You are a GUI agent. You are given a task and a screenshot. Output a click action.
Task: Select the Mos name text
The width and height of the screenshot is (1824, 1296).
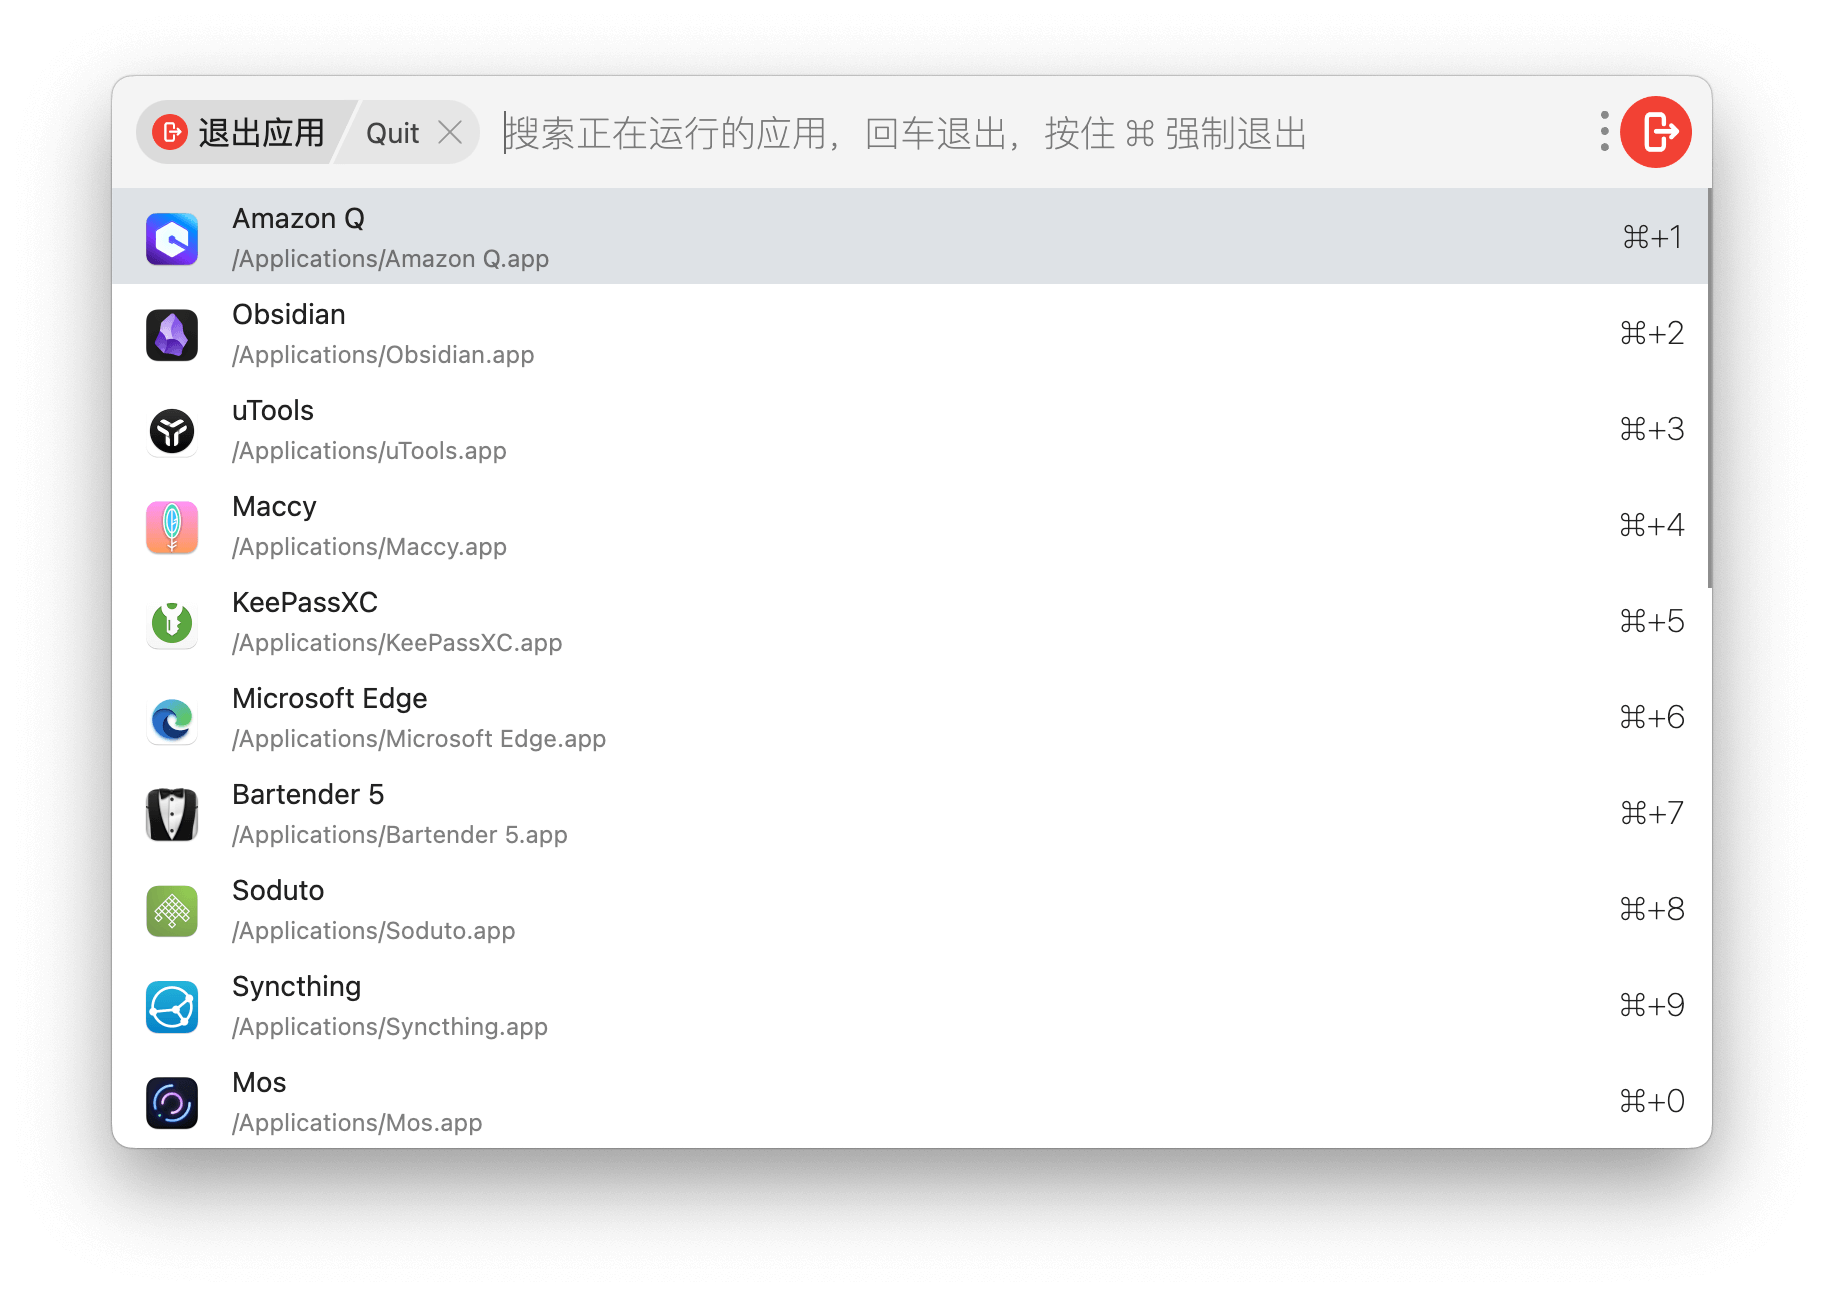tap(259, 1082)
